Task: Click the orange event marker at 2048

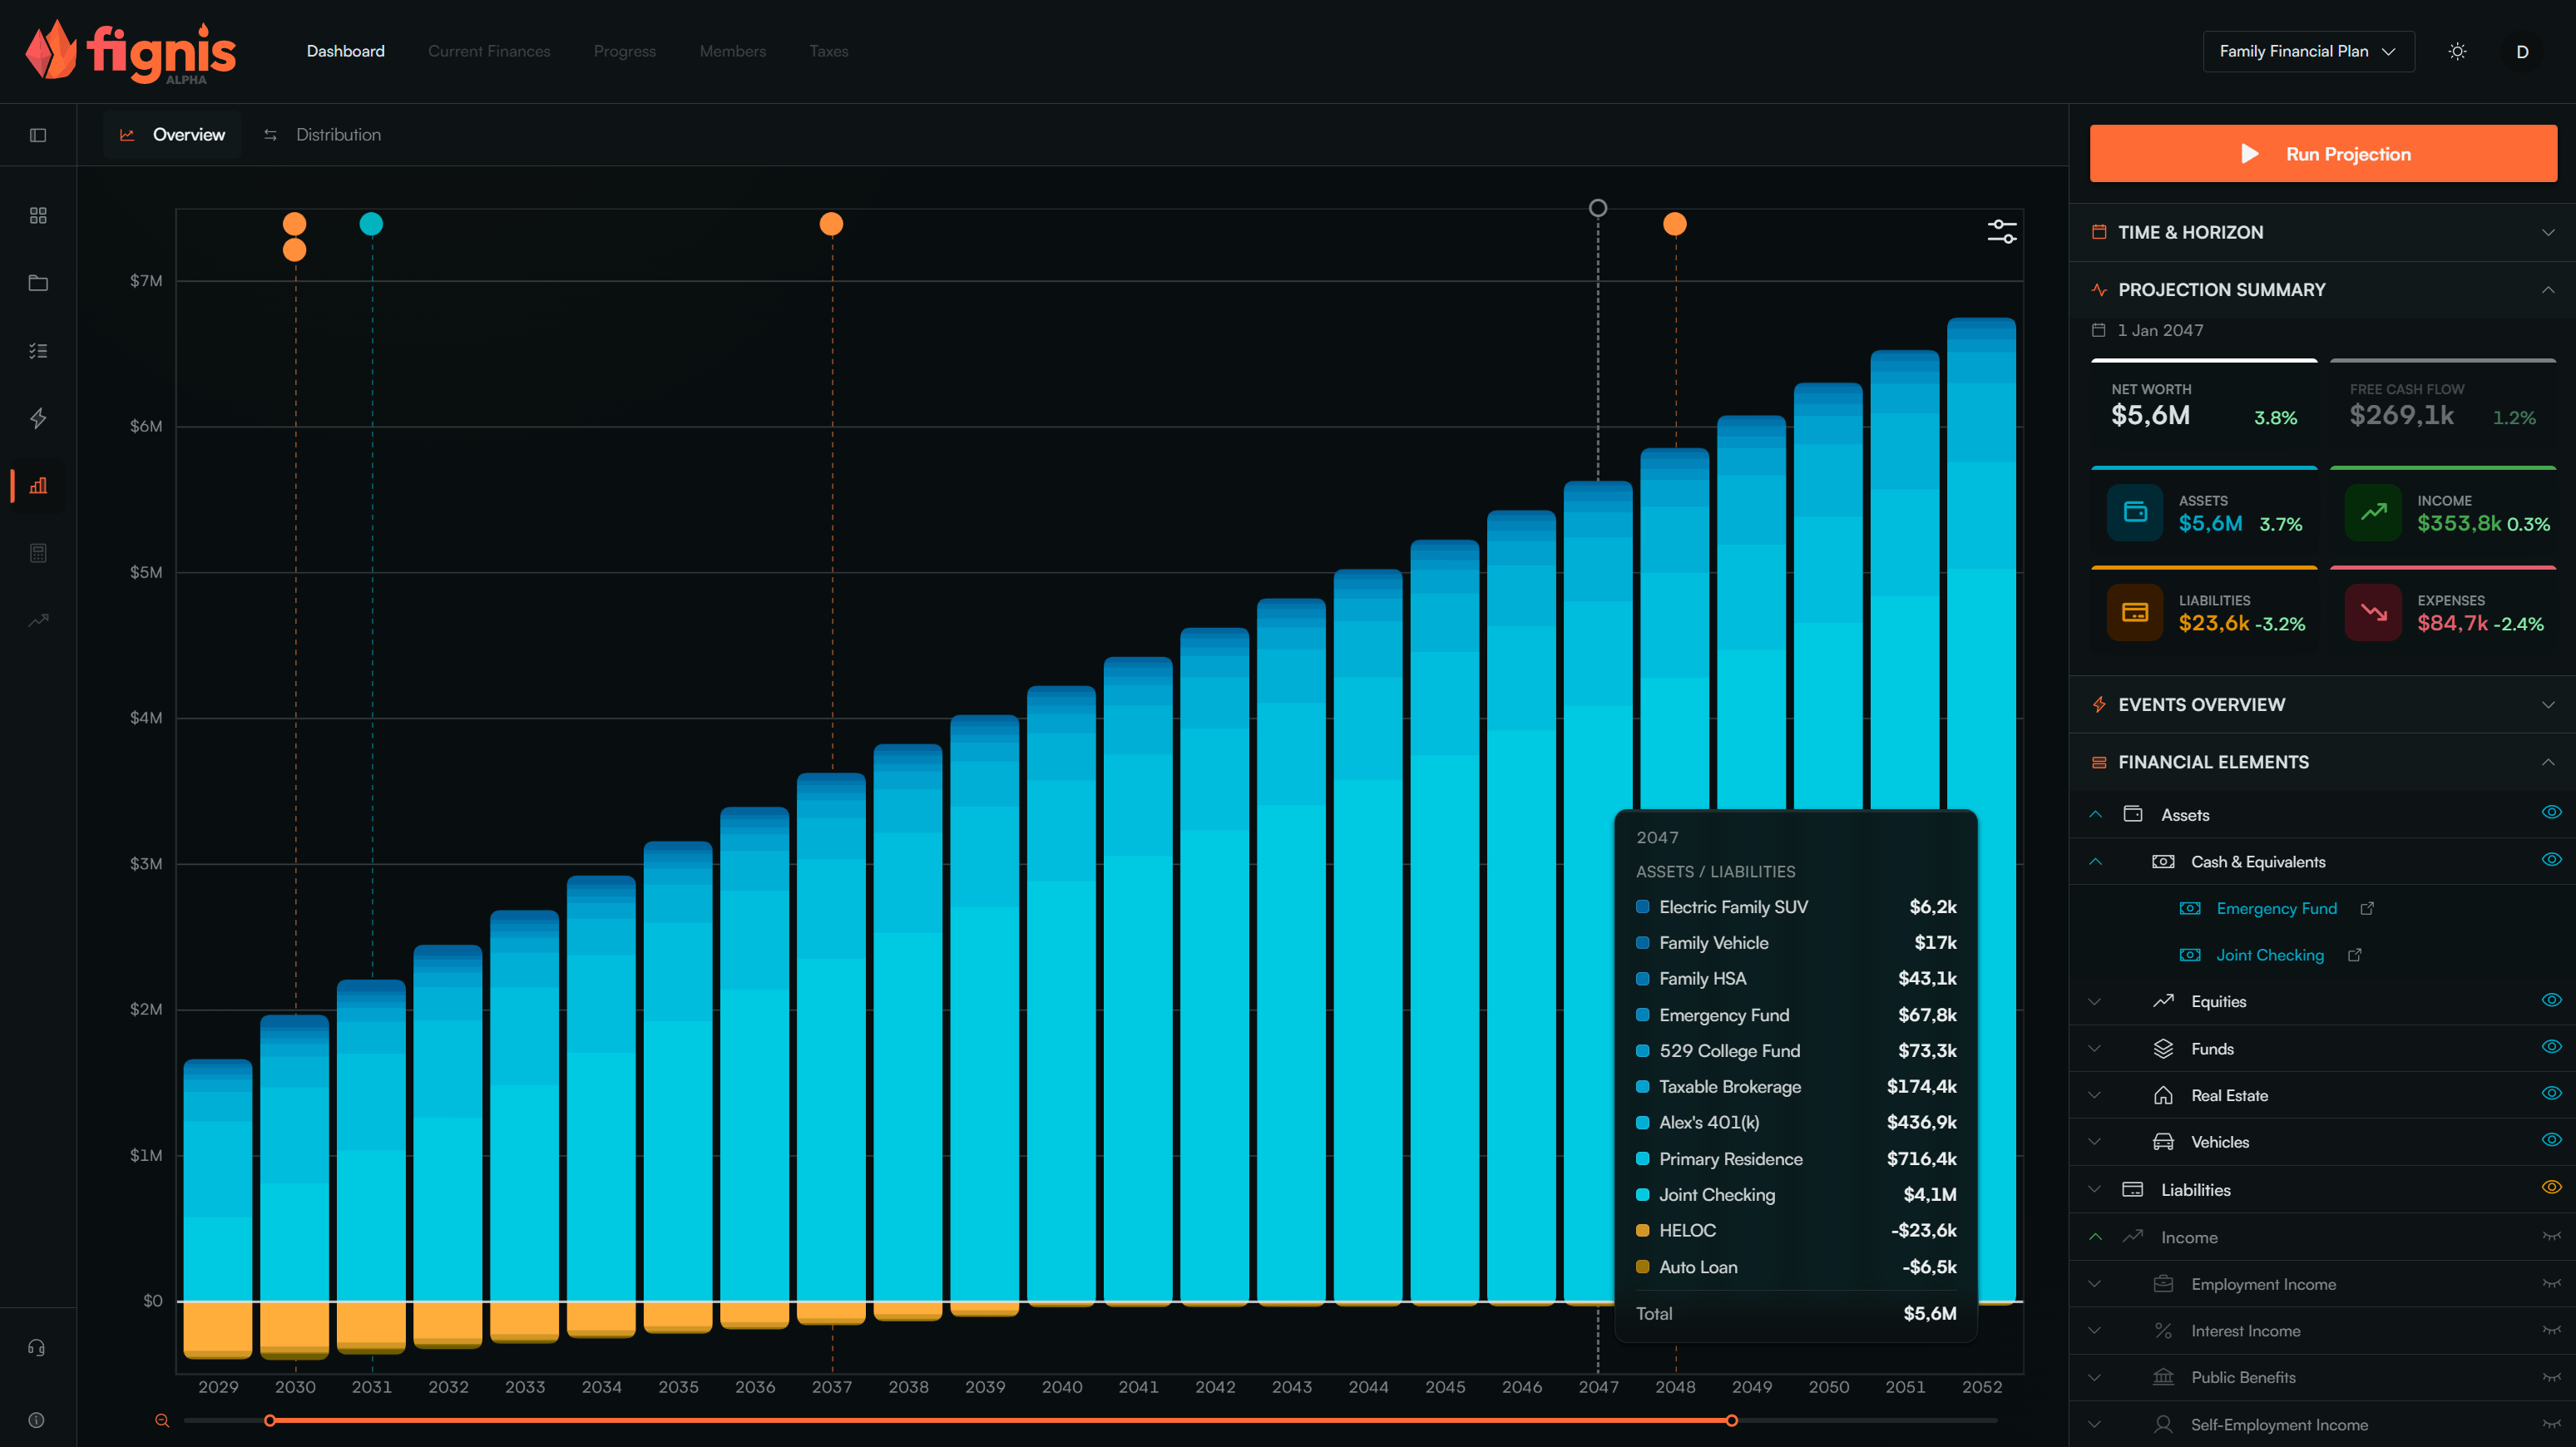Action: click(1675, 224)
